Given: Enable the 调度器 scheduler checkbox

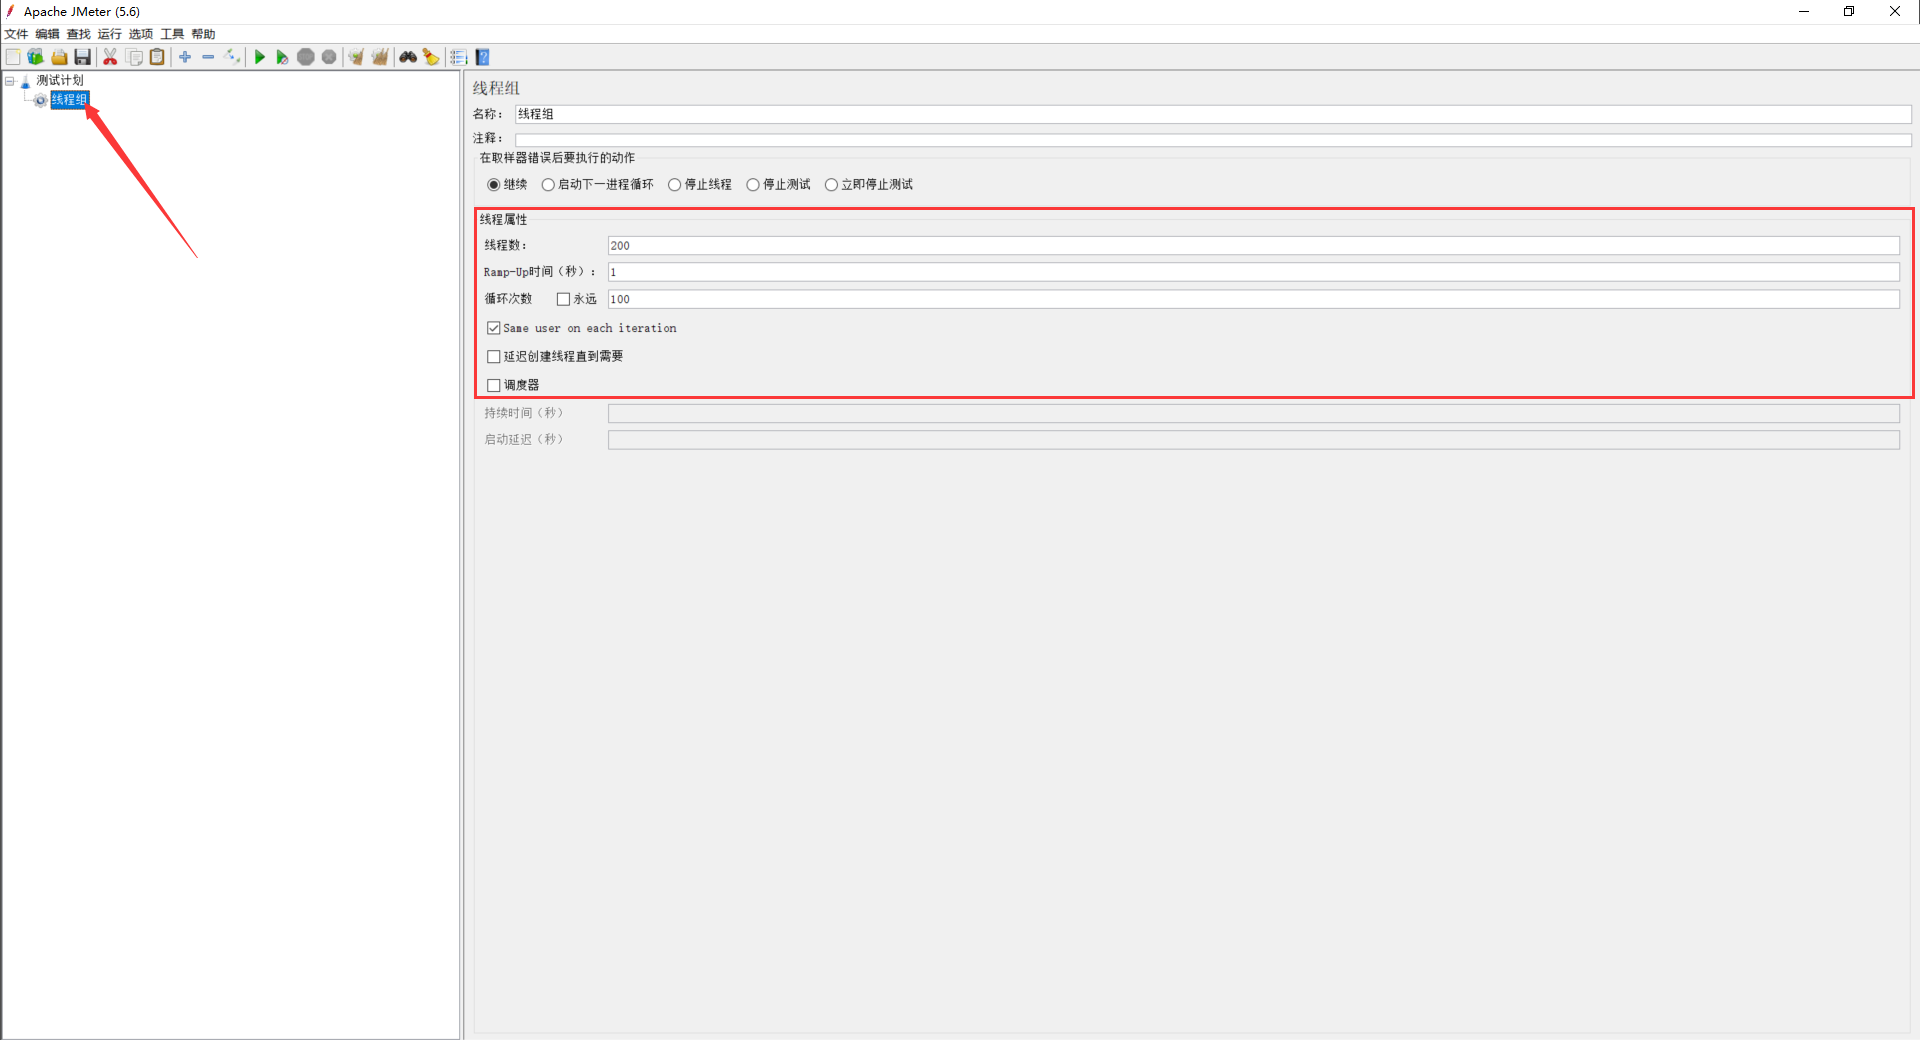Looking at the screenshot, I should 494,385.
